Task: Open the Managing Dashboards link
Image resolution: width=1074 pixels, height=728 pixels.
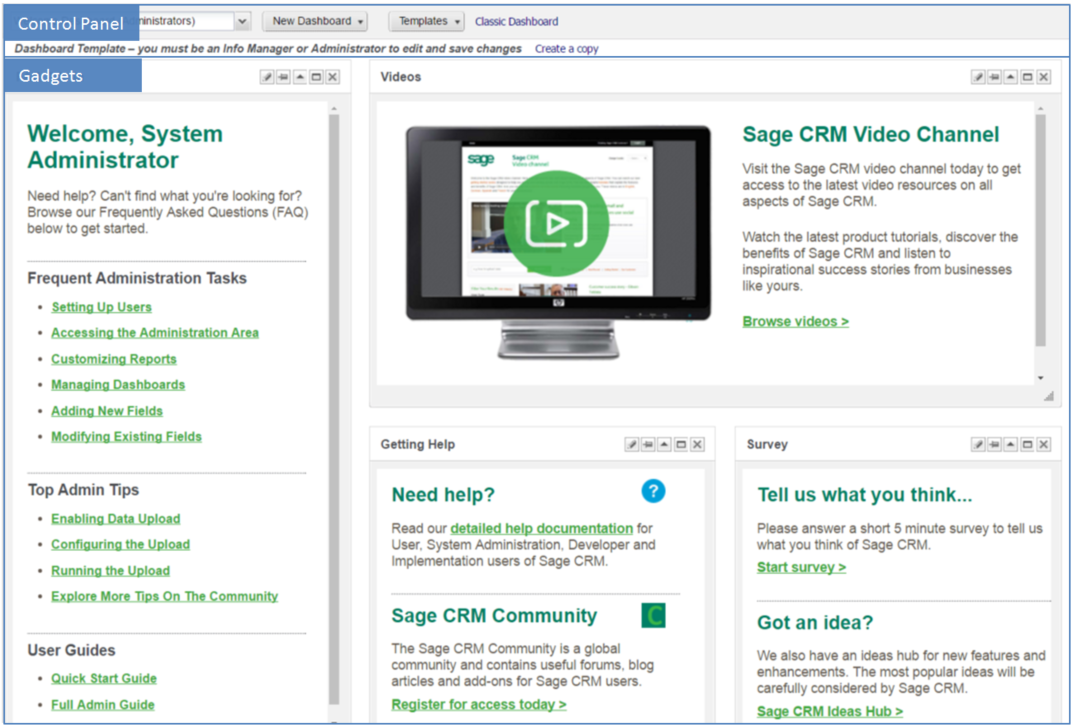Action: coord(118,385)
